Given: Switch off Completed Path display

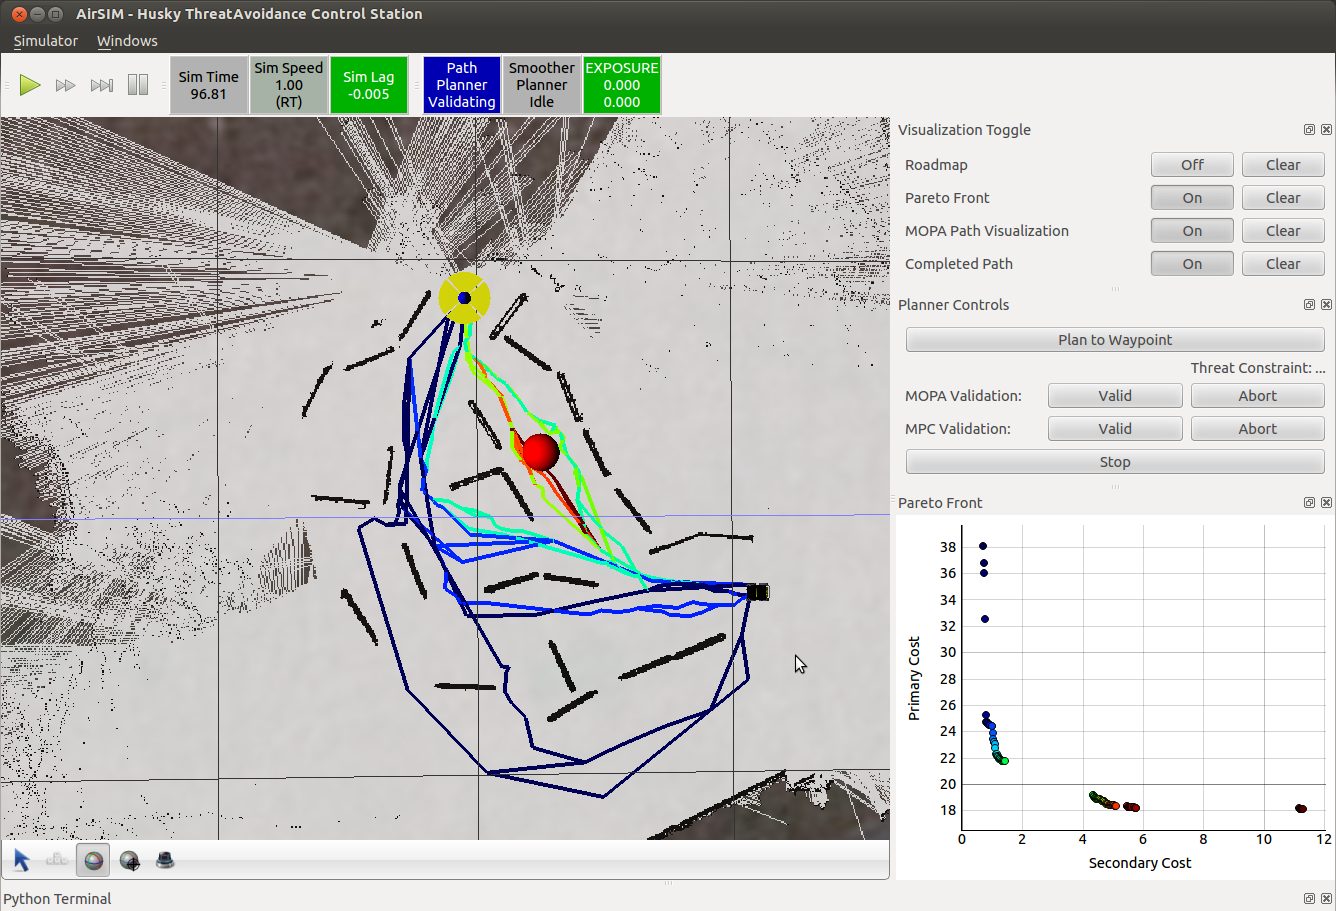Looking at the screenshot, I should [1192, 264].
